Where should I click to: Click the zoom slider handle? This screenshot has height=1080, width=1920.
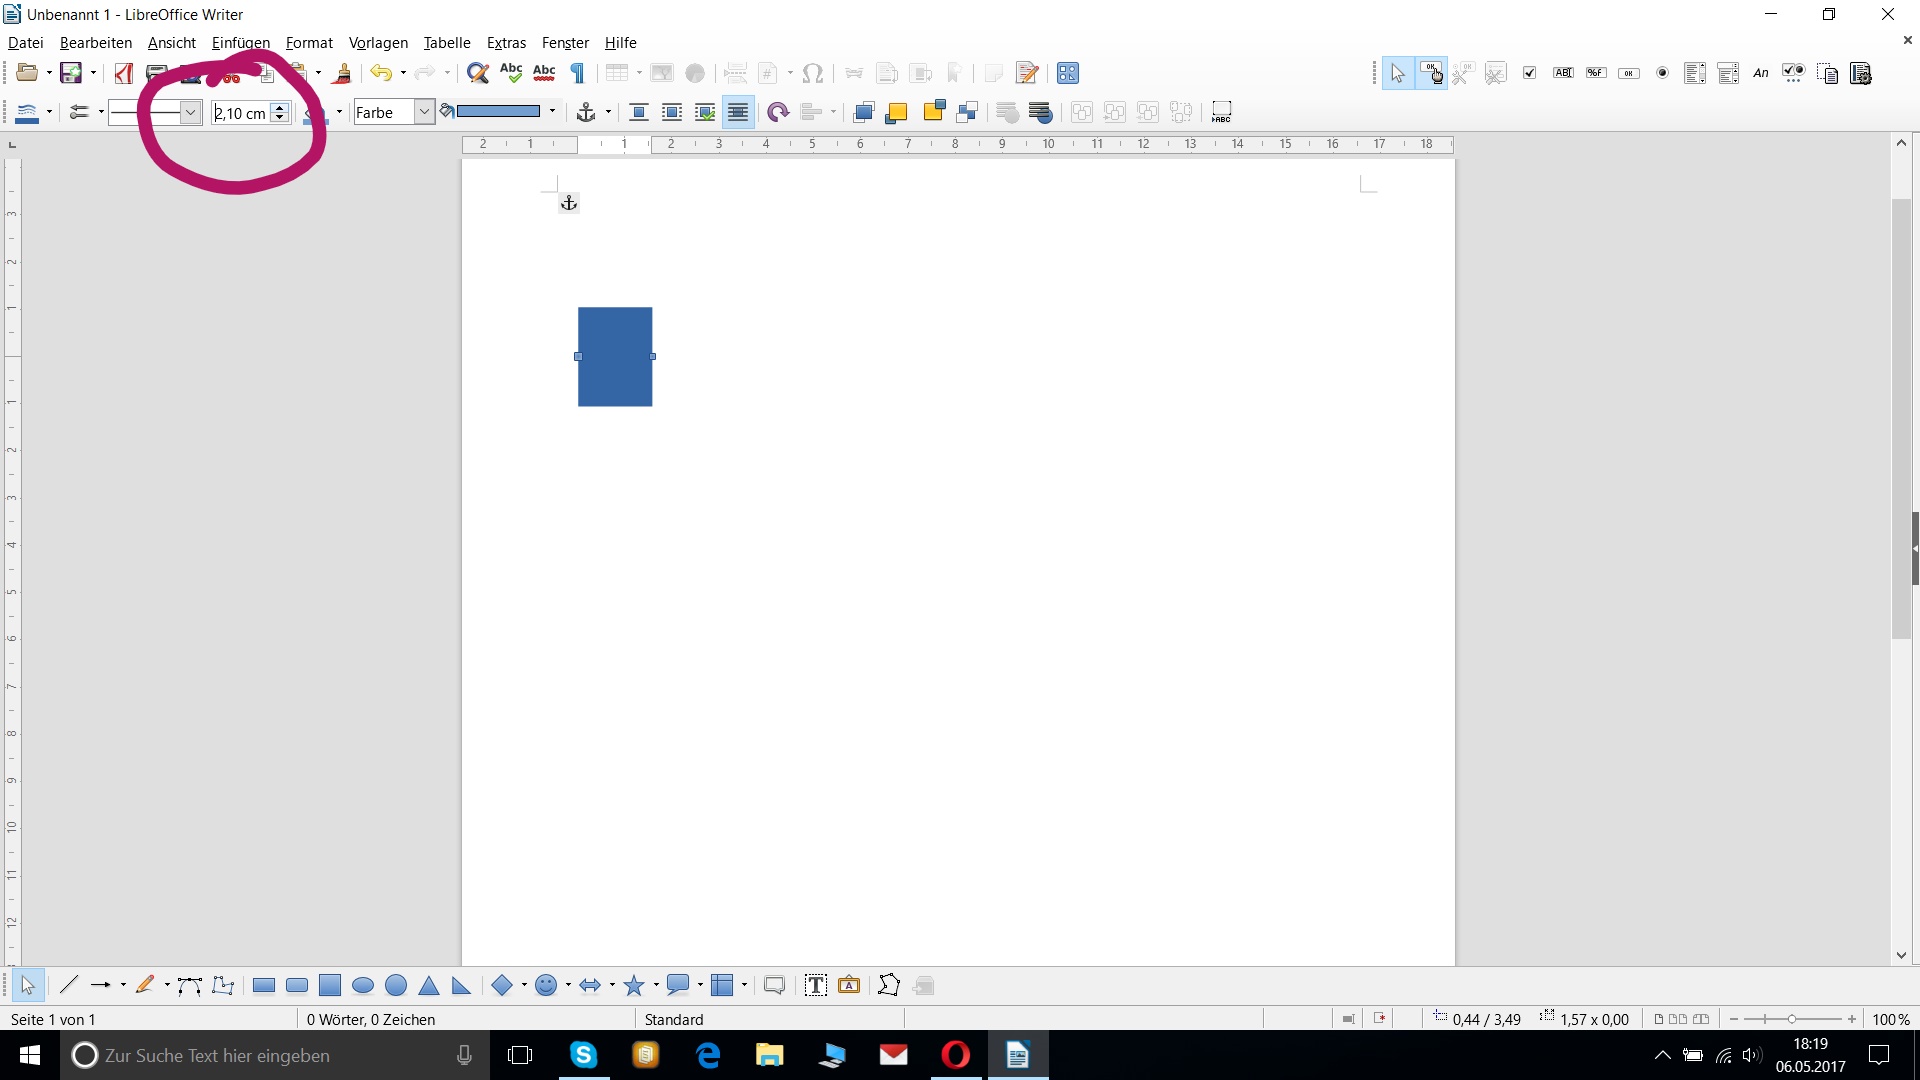pyautogui.click(x=1792, y=1019)
